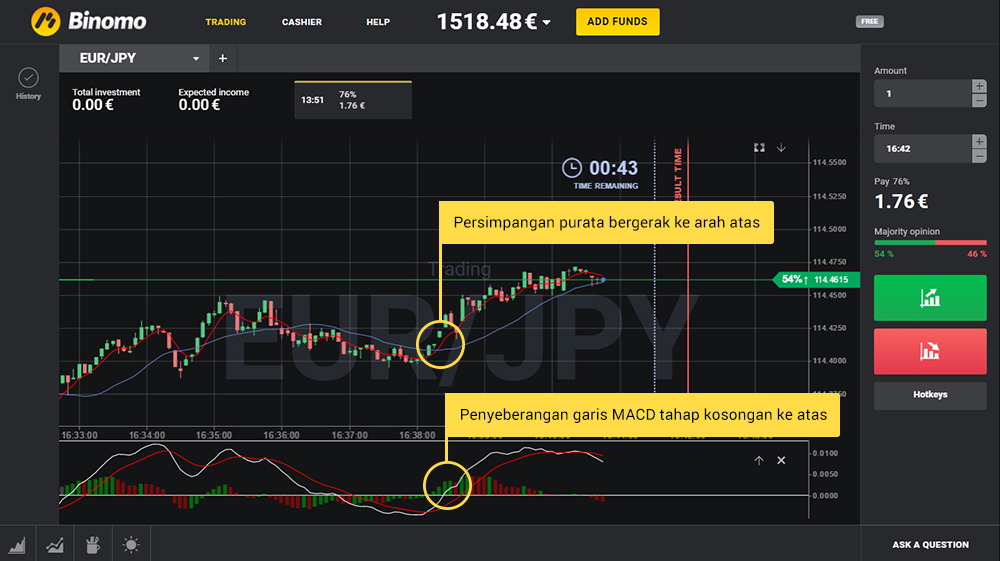This screenshot has width=1000, height=561.
Task: Add a new asset tab with plus
Action: (223, 58)
